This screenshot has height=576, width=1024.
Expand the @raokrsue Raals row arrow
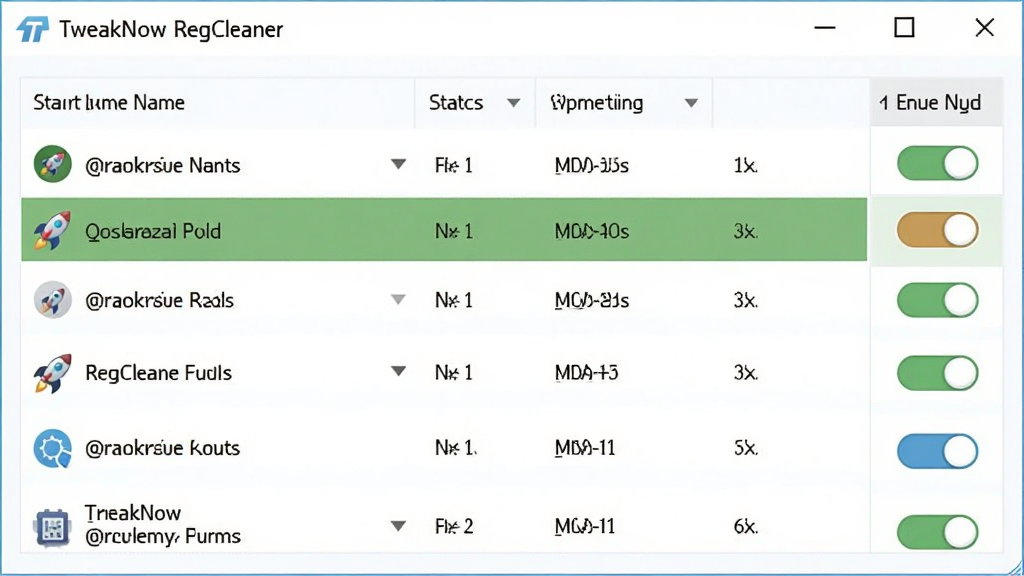point(398,300)
